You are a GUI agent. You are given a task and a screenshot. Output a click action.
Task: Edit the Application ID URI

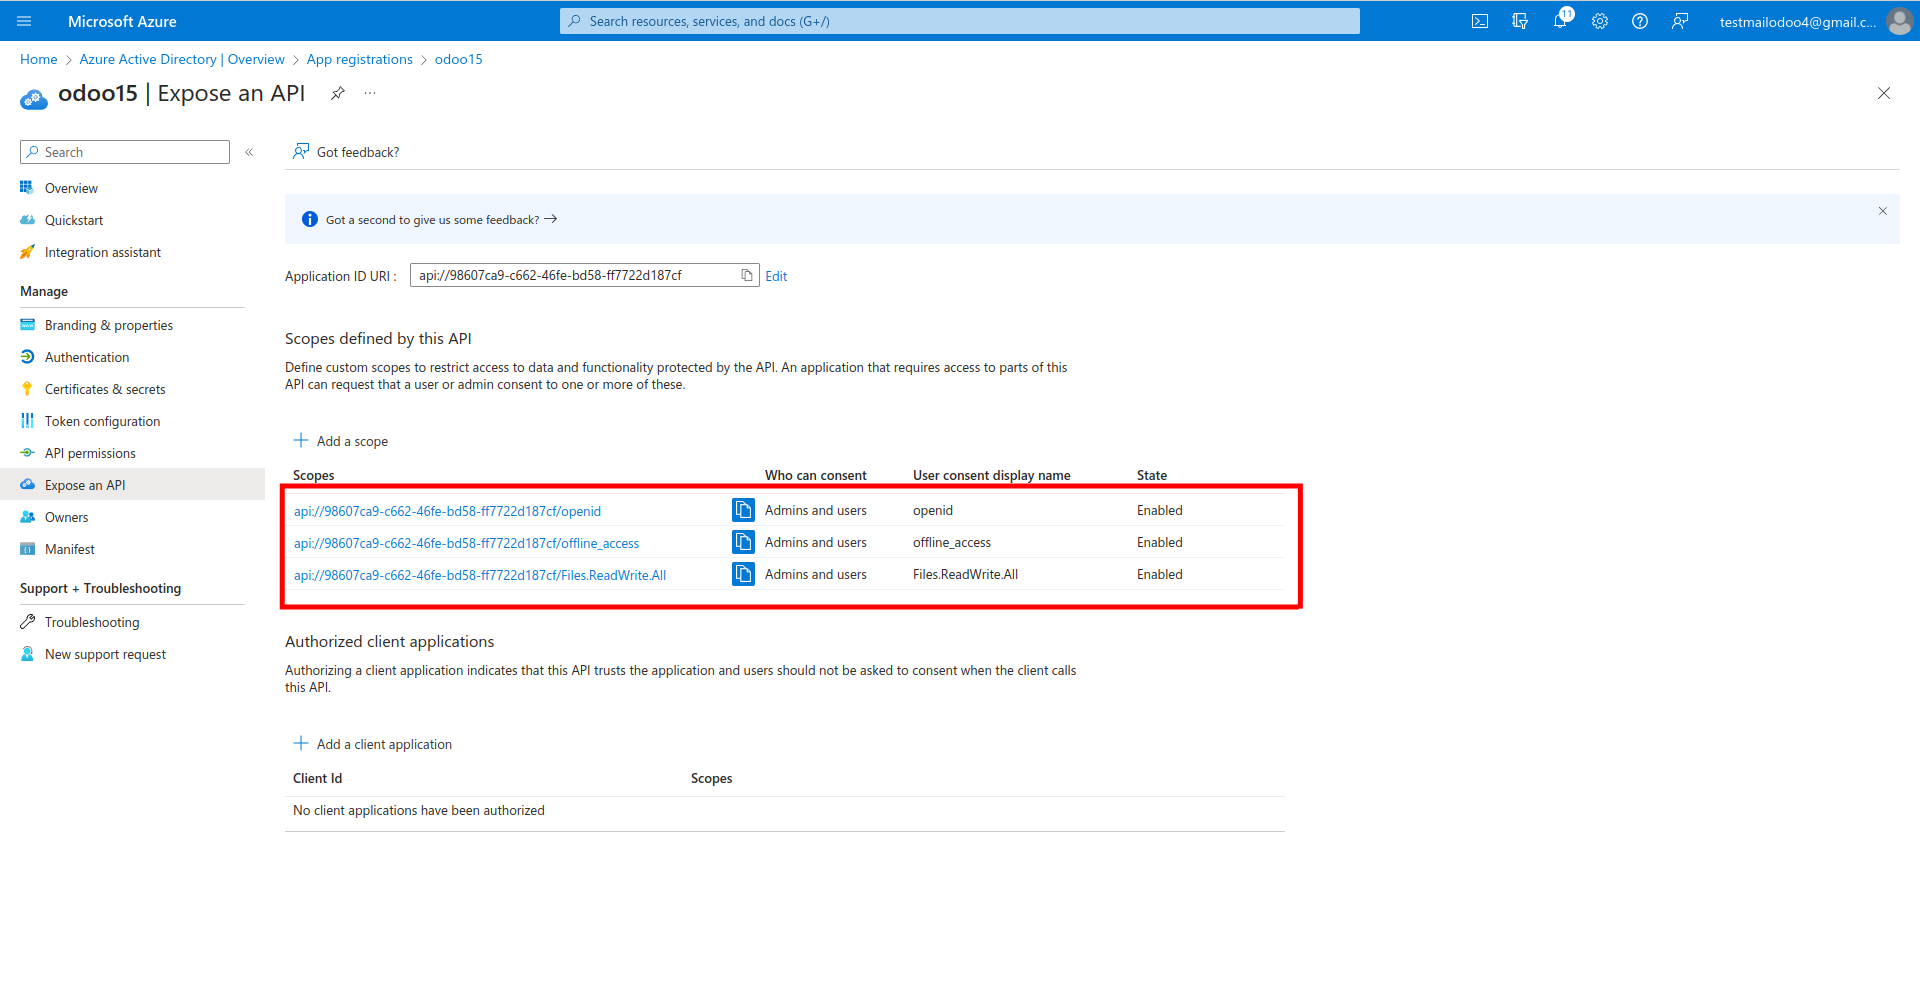[x=776, y=276]
